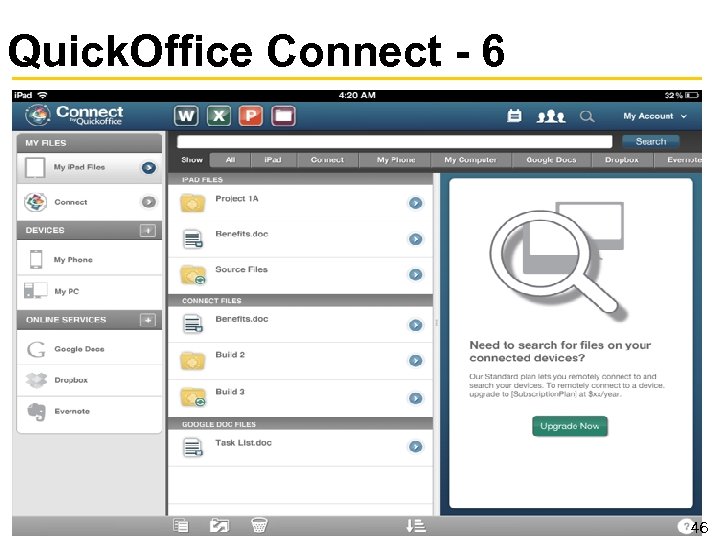Add service with Online Services plus button
Viewport: 720px width, 540px height.
click(148, 320)
